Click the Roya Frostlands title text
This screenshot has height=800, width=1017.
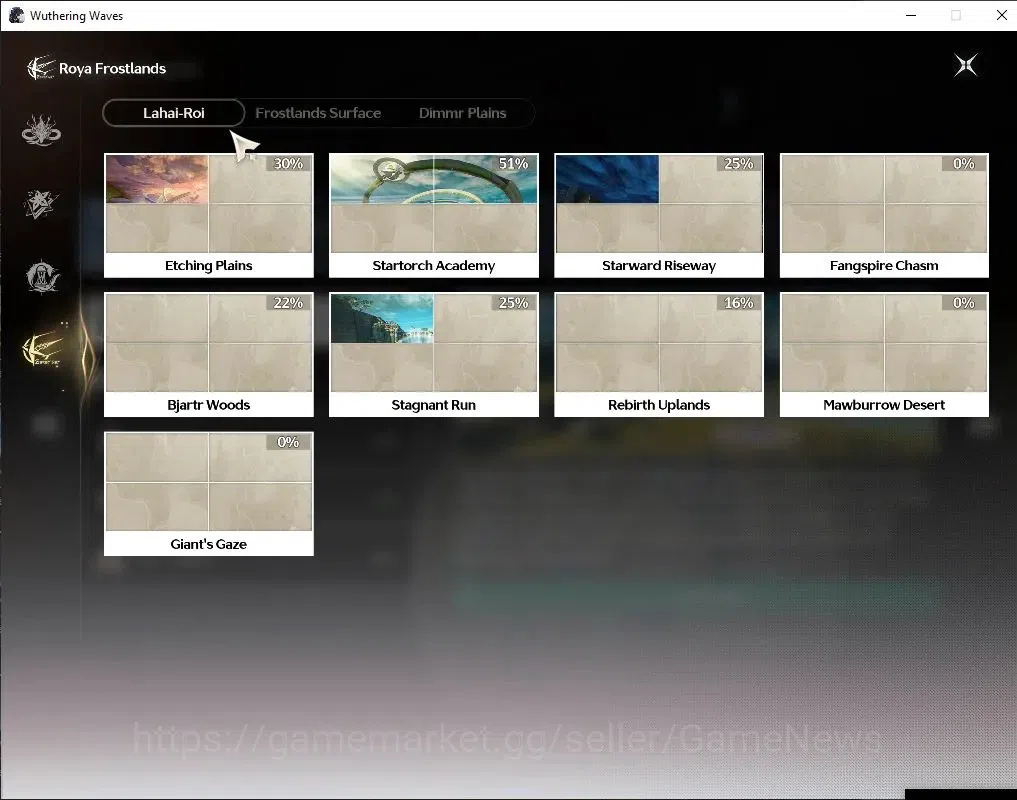[x=112, y=68]
